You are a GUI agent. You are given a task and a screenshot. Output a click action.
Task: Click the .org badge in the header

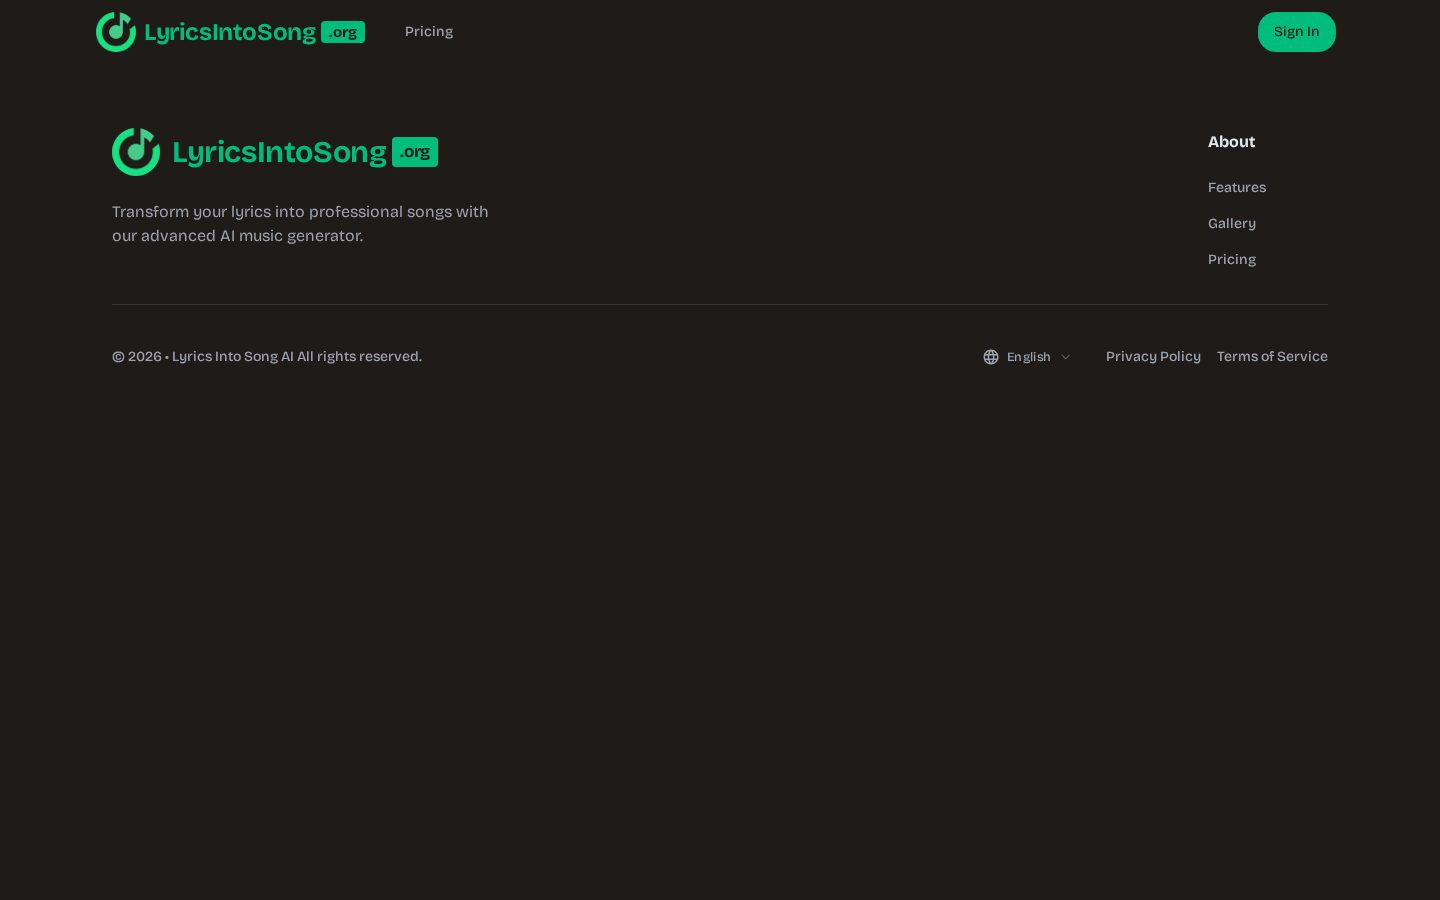(x=343, y=32)
